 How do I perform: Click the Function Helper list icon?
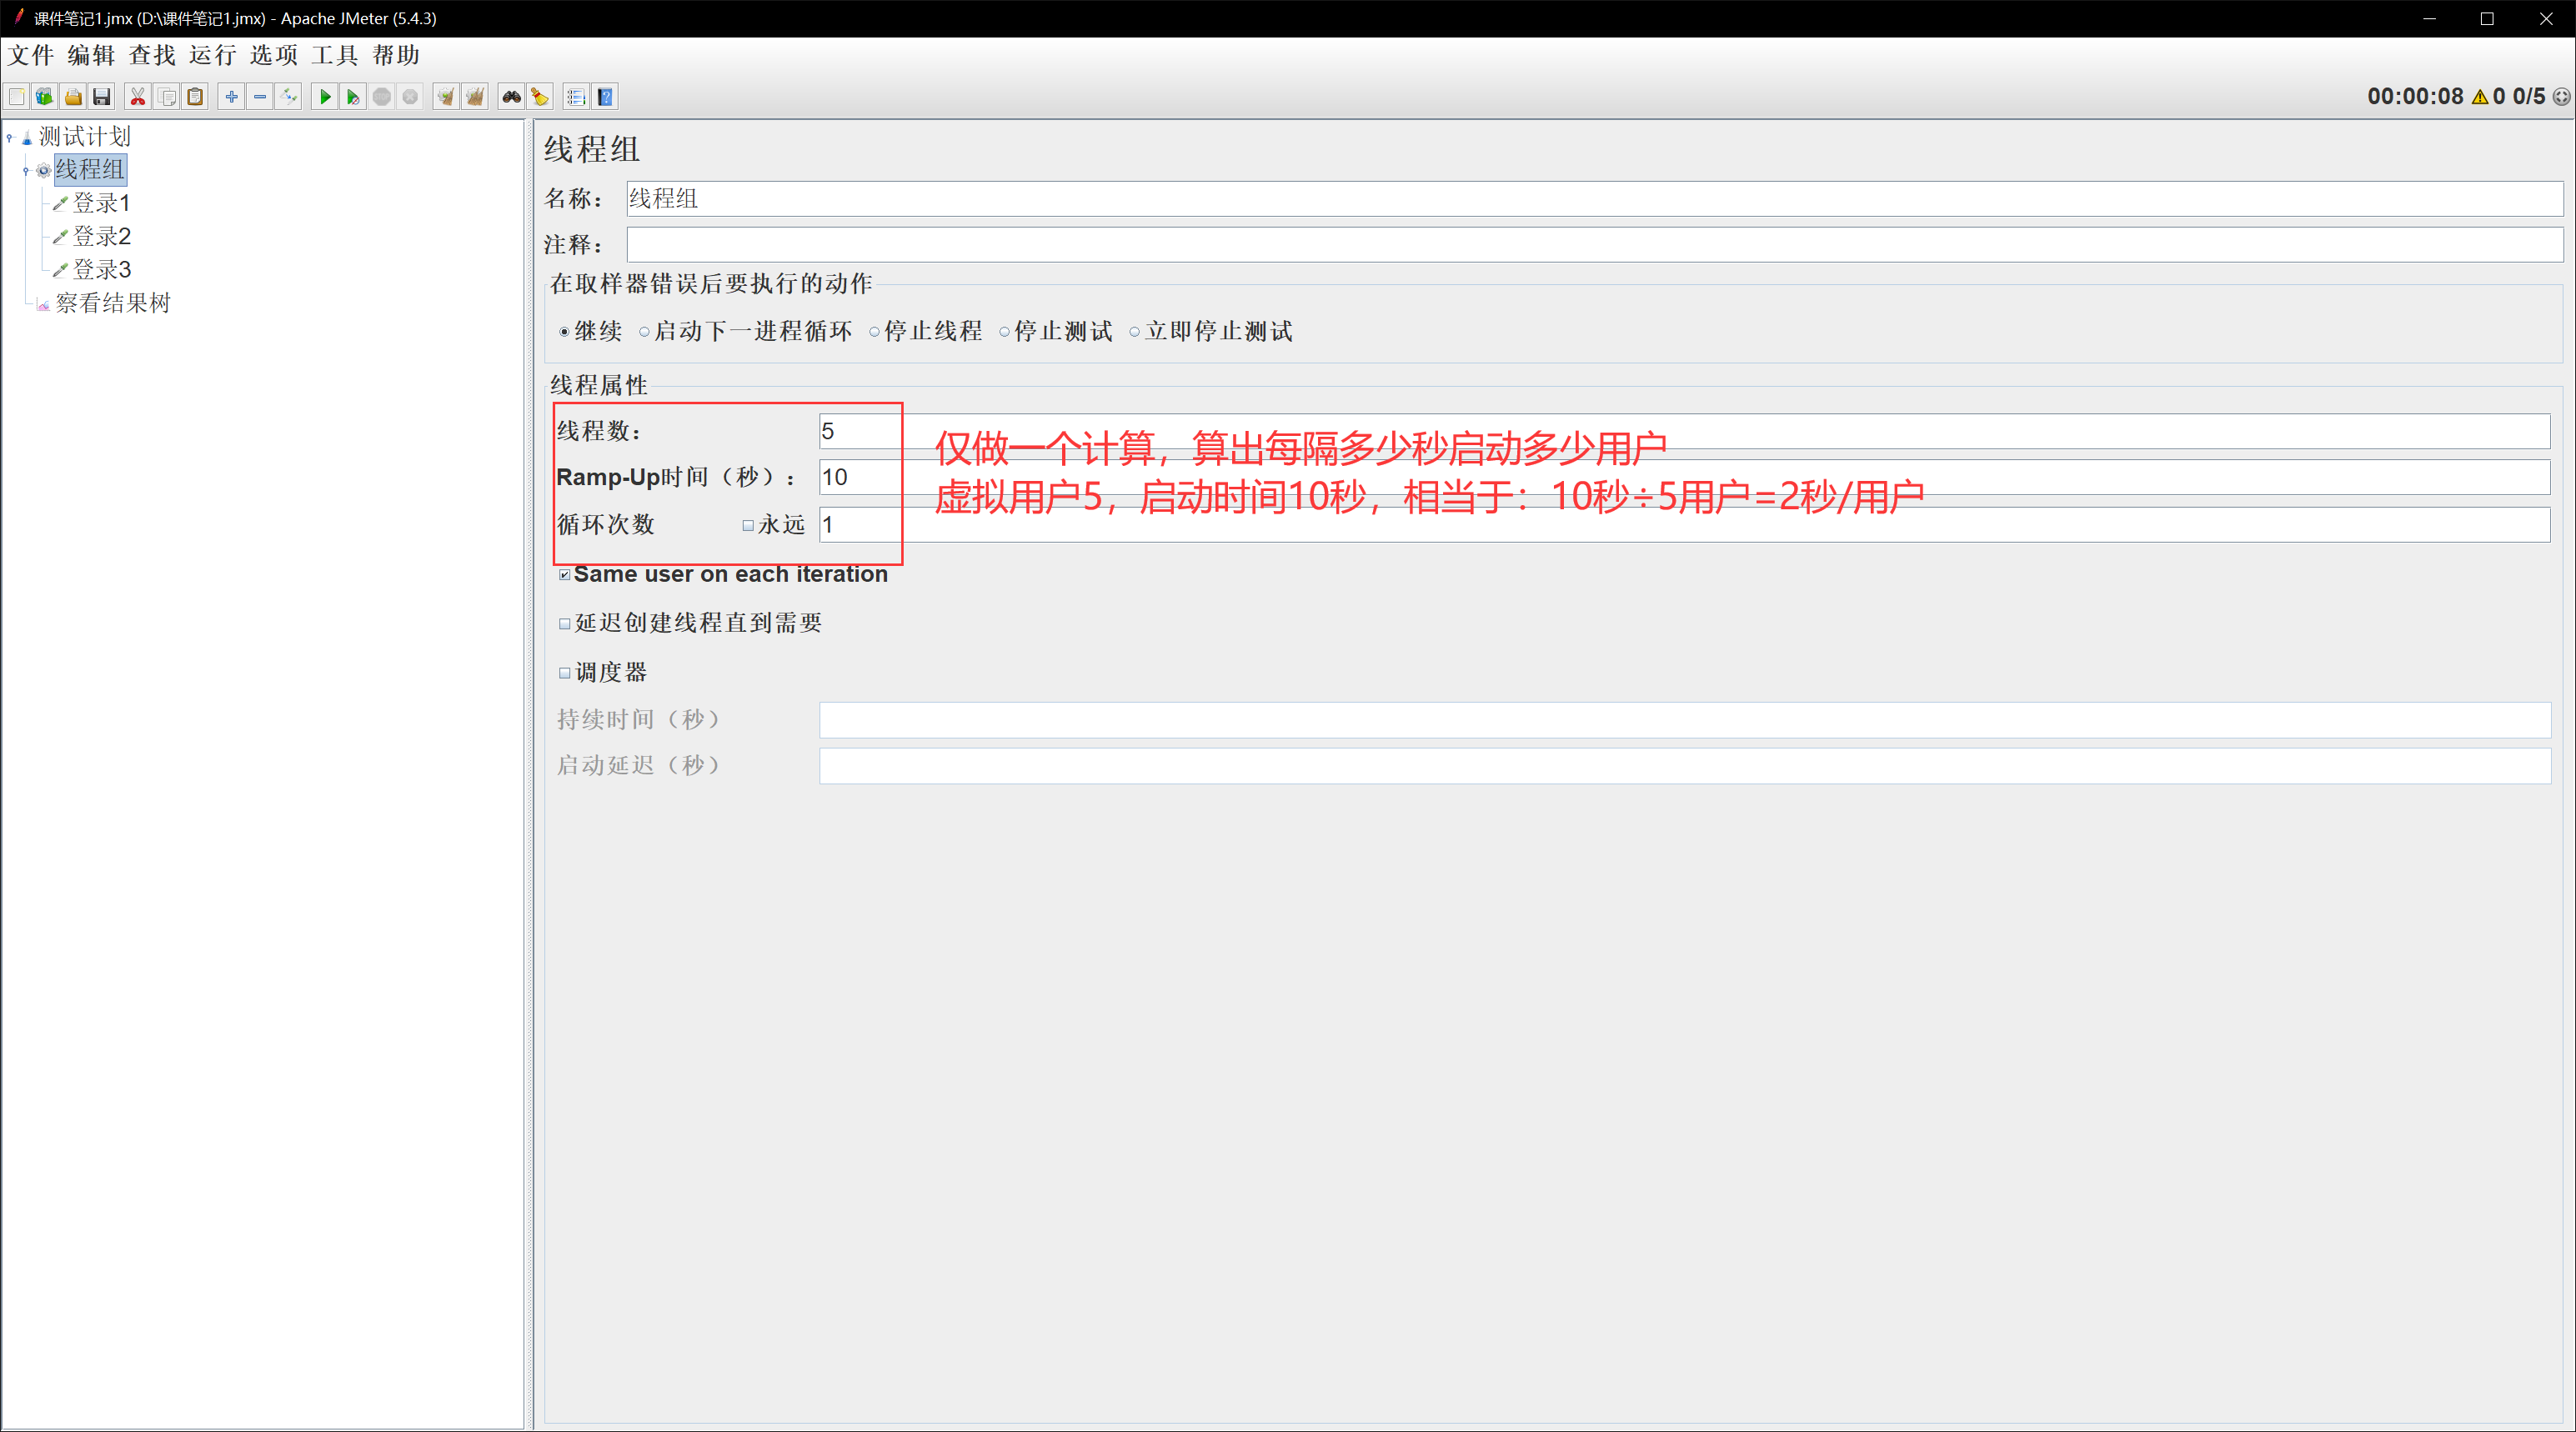[575, 97]
